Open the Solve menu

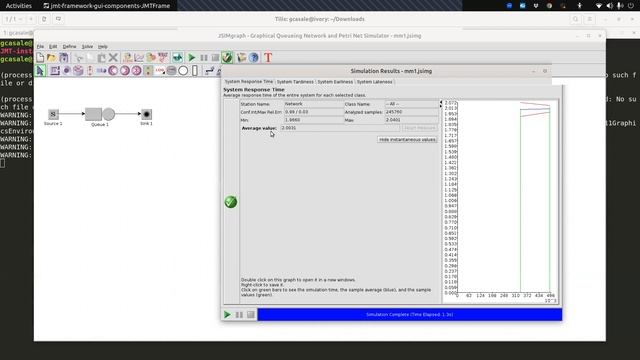pyautogui.click(x=87, y=47)
